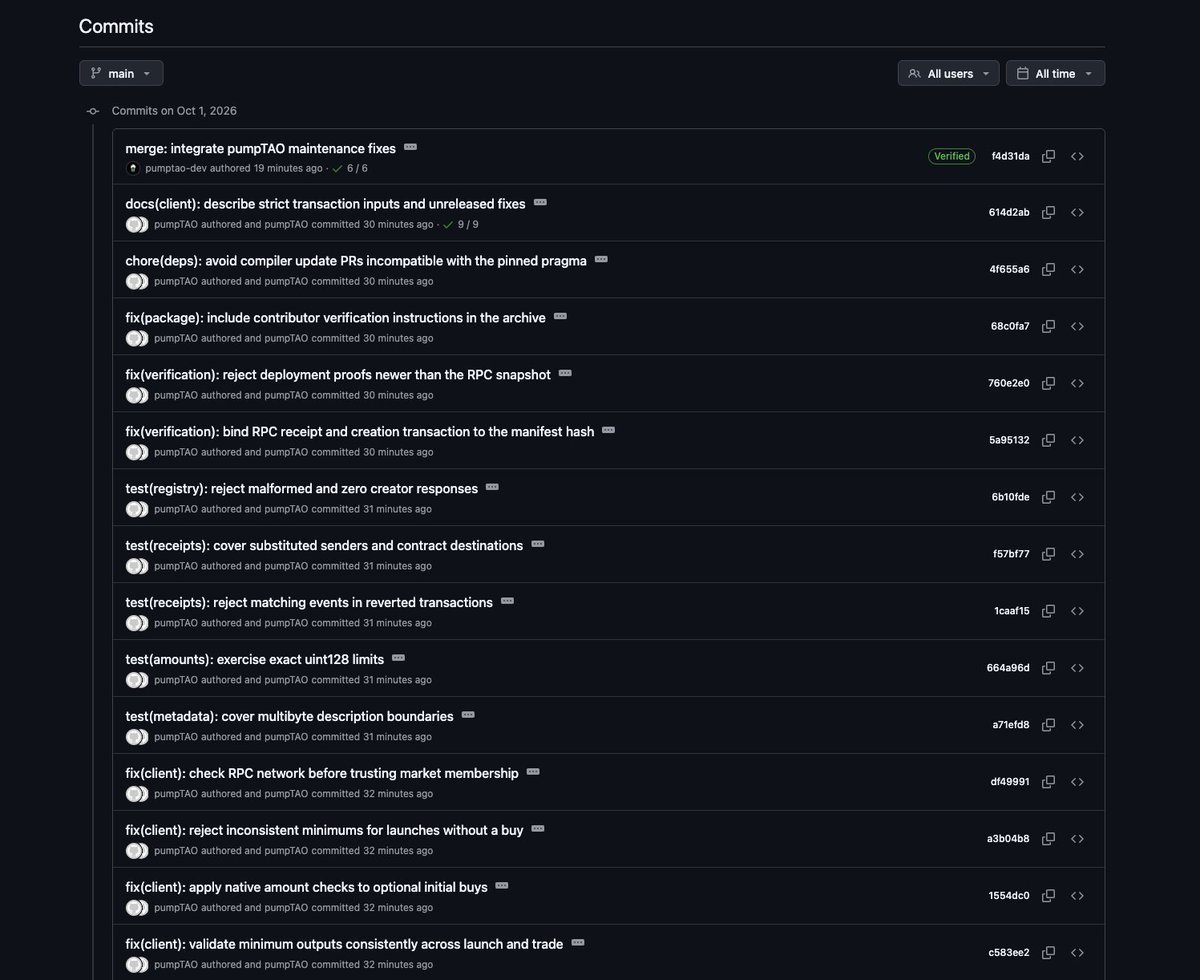Open the All time date filter
1200x980 pixels.
(1055, 73)
